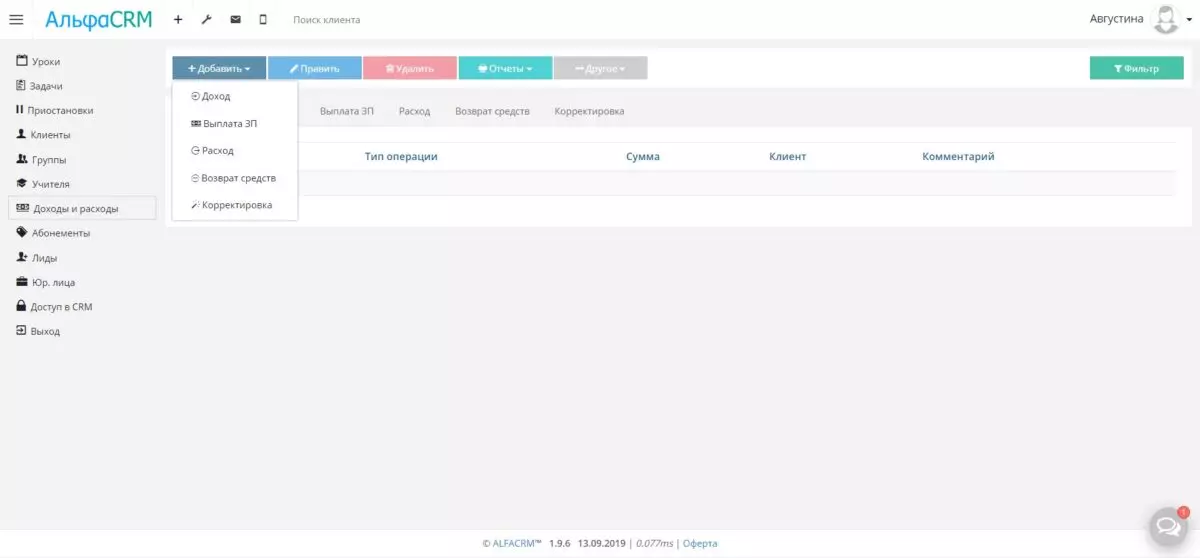Viewport: 1200px width, 558px height.
Task: Click the pause icon beside Приостановки
Action: coord(19,110)
